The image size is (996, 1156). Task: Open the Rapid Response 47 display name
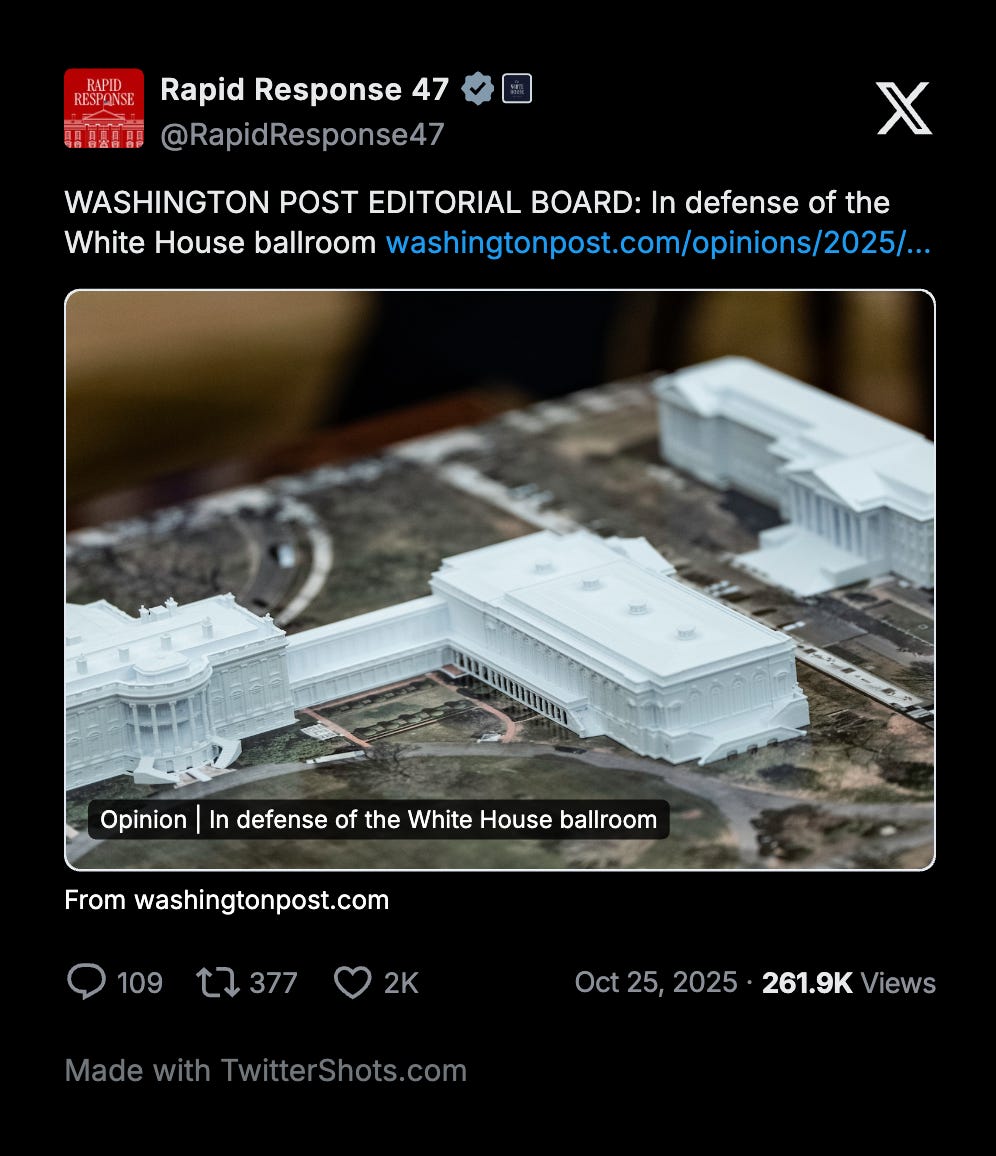point(304,90)
